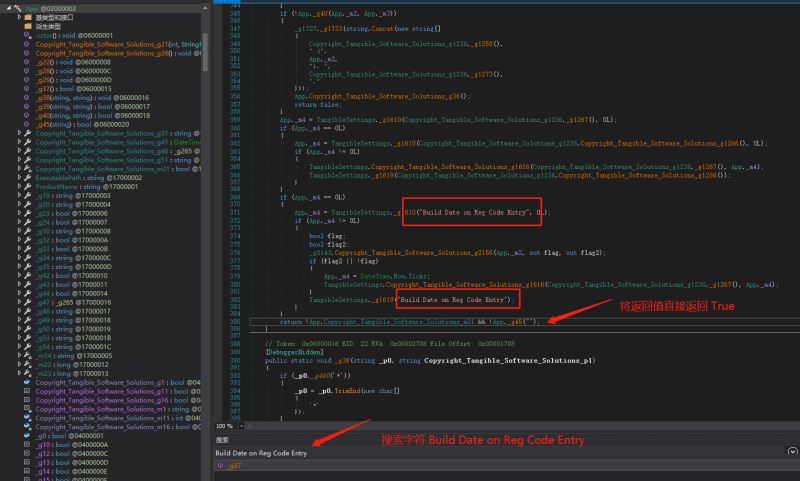The width and height of the screenshot is (800, 481).
Task: Select _g45(string) : bool method in tree
Action: pos(82,124)
